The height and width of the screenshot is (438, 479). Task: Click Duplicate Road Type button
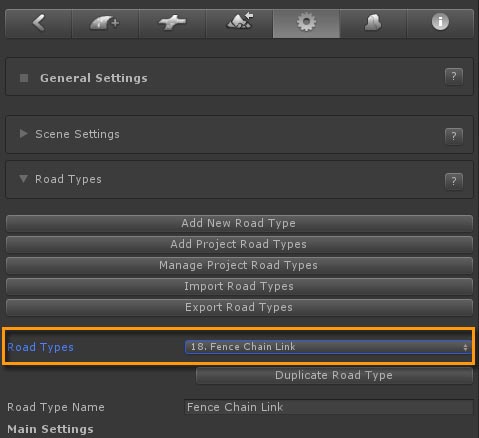334,376
